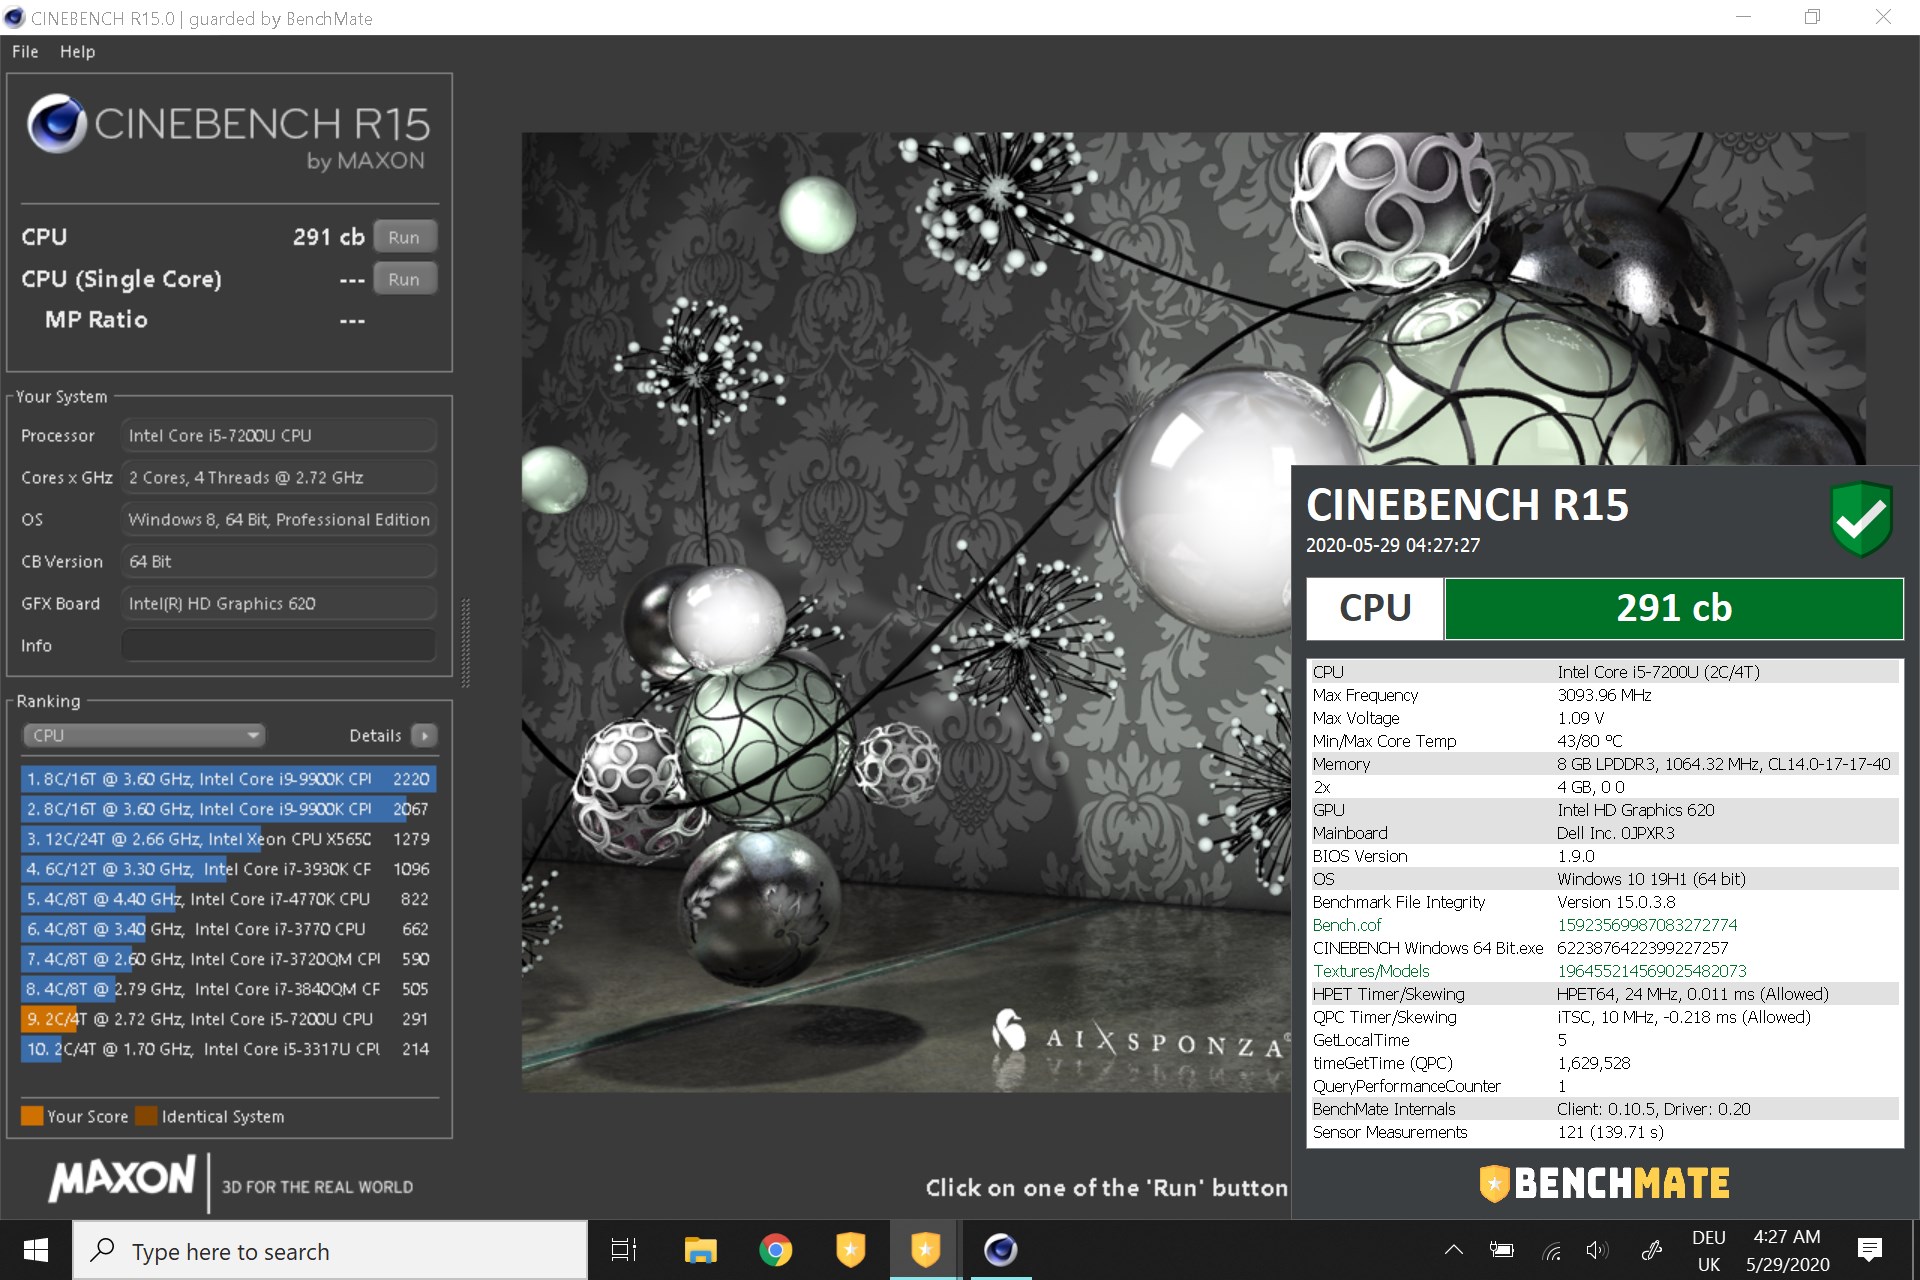Select ranking row 2 Core i9-9900K 2067
Image resolution: width=1920 pixels, height=1280 pixels.
[228, 809]
